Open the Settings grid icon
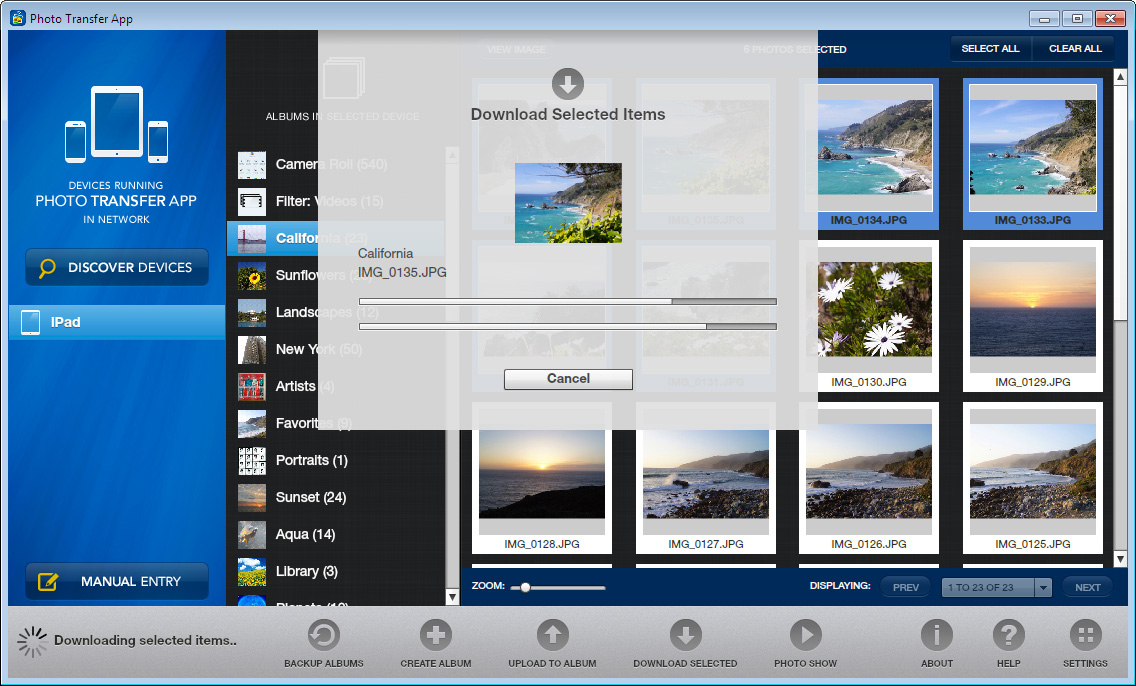Screen dimensions: 1136x686 [x=1085, y=636]
